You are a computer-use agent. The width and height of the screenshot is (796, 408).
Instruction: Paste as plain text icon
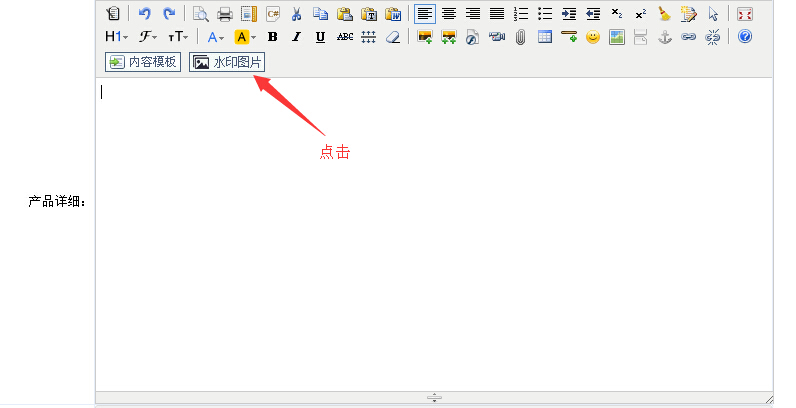pyautogui.click(x=369, y=14)
